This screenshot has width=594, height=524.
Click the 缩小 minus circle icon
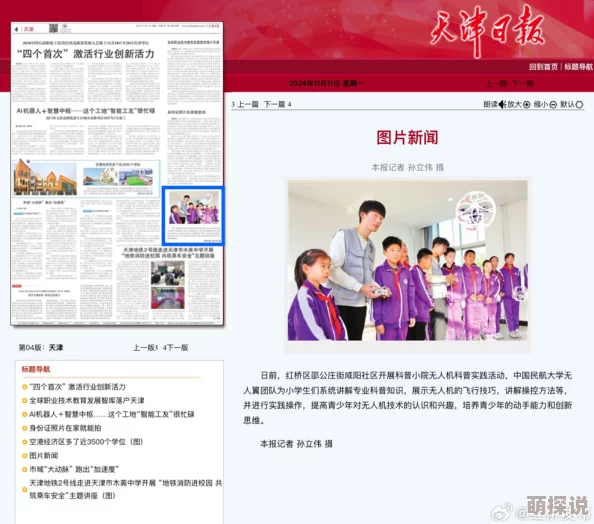(553, 105)
